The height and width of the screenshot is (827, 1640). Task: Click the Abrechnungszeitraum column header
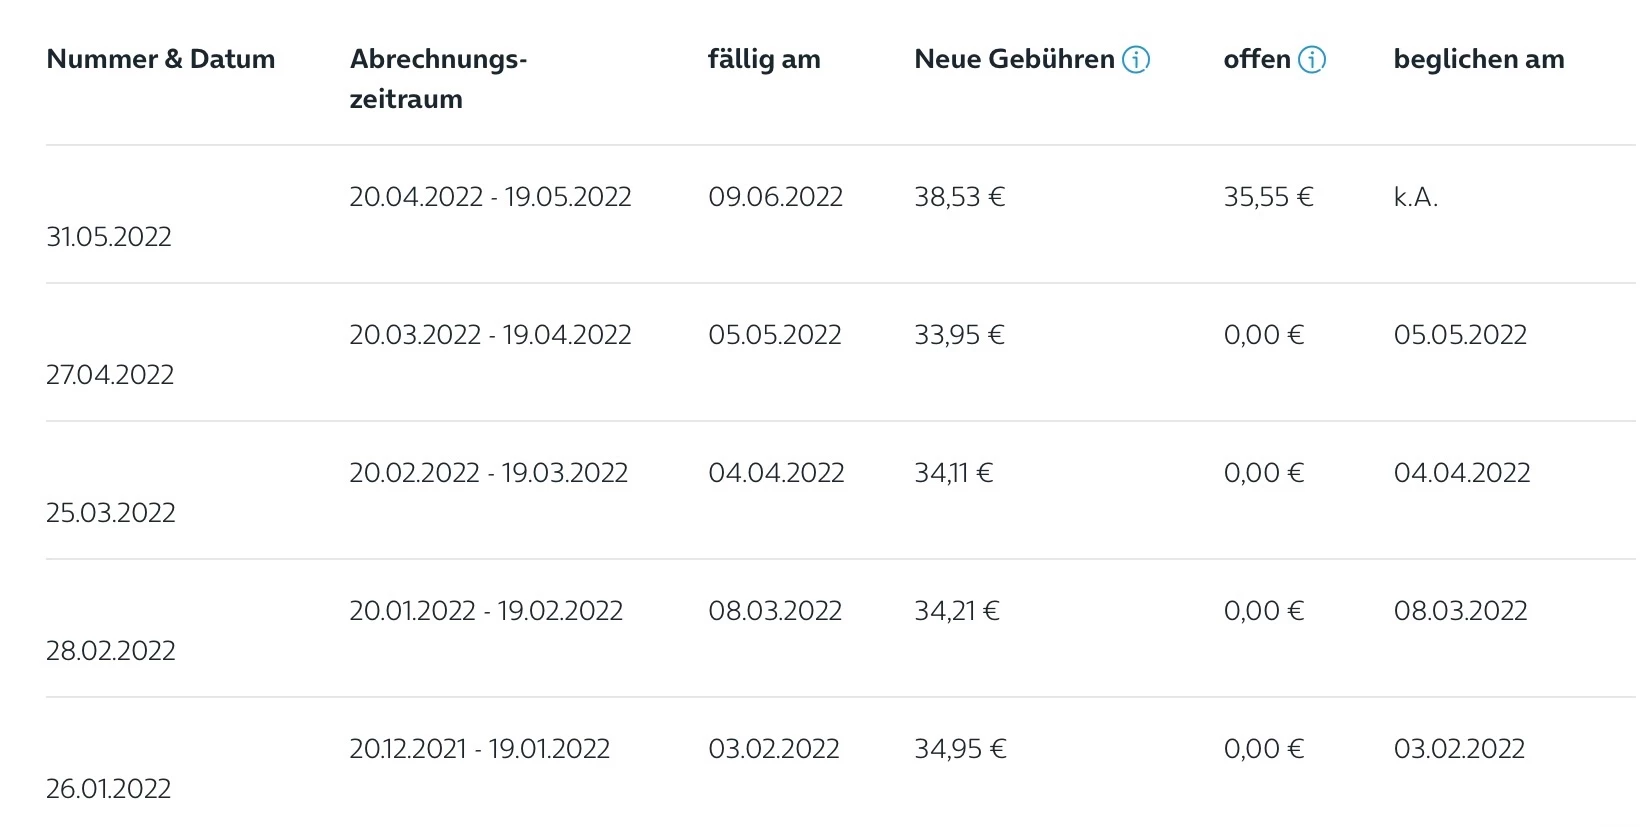(x=438, y=78)
